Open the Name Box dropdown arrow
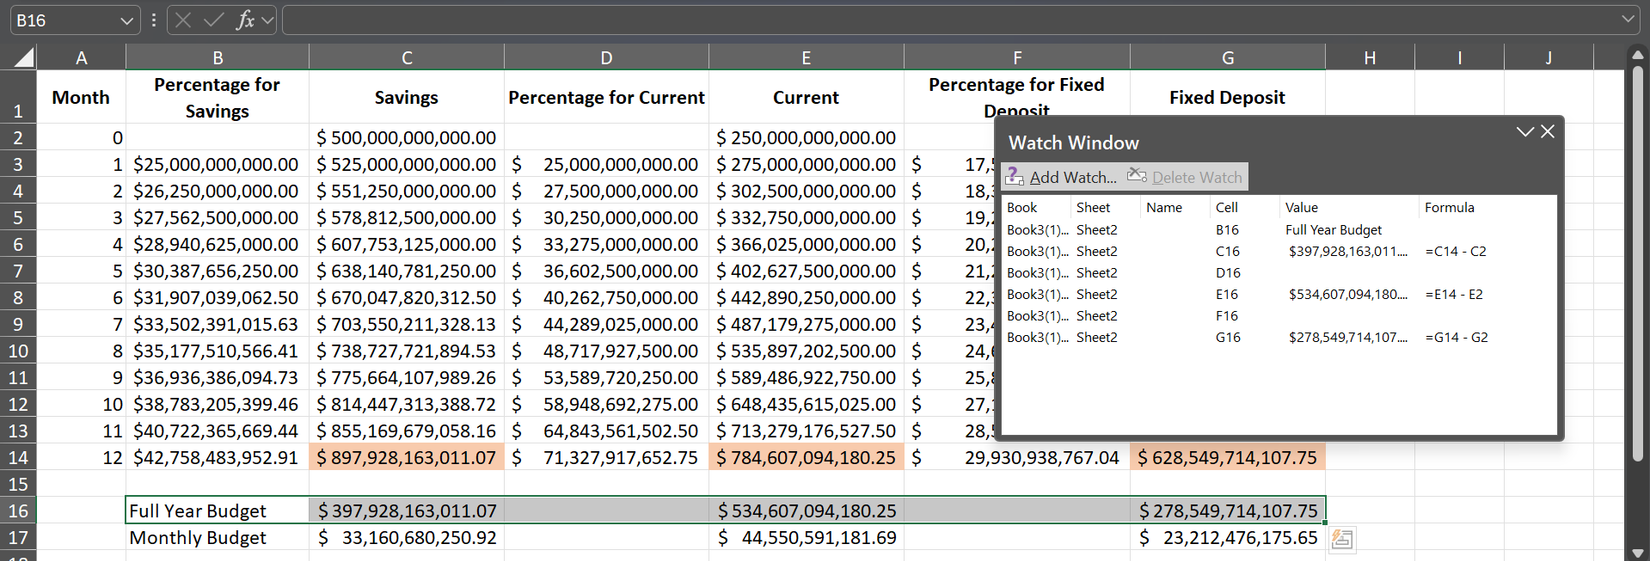The height and width of the screenshot is (561, 1650). pos(126,20)
